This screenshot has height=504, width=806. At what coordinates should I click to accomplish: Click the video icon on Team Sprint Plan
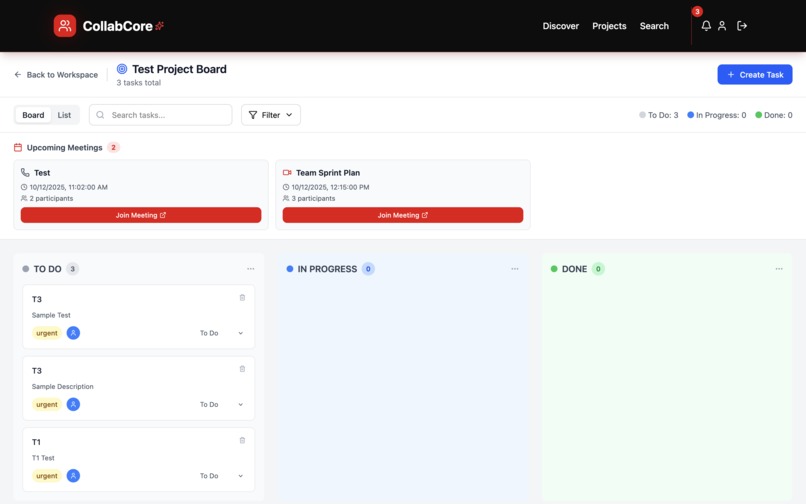287,173
